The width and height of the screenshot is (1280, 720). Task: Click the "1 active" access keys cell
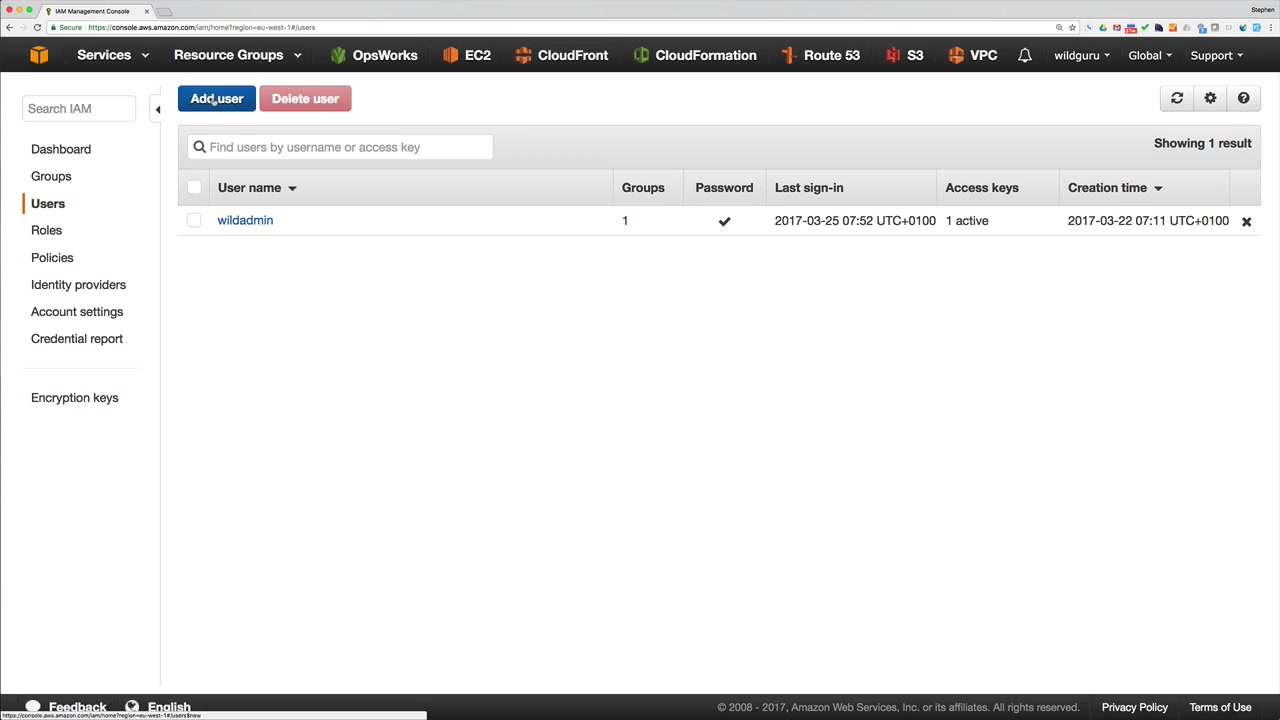(967, 220)
